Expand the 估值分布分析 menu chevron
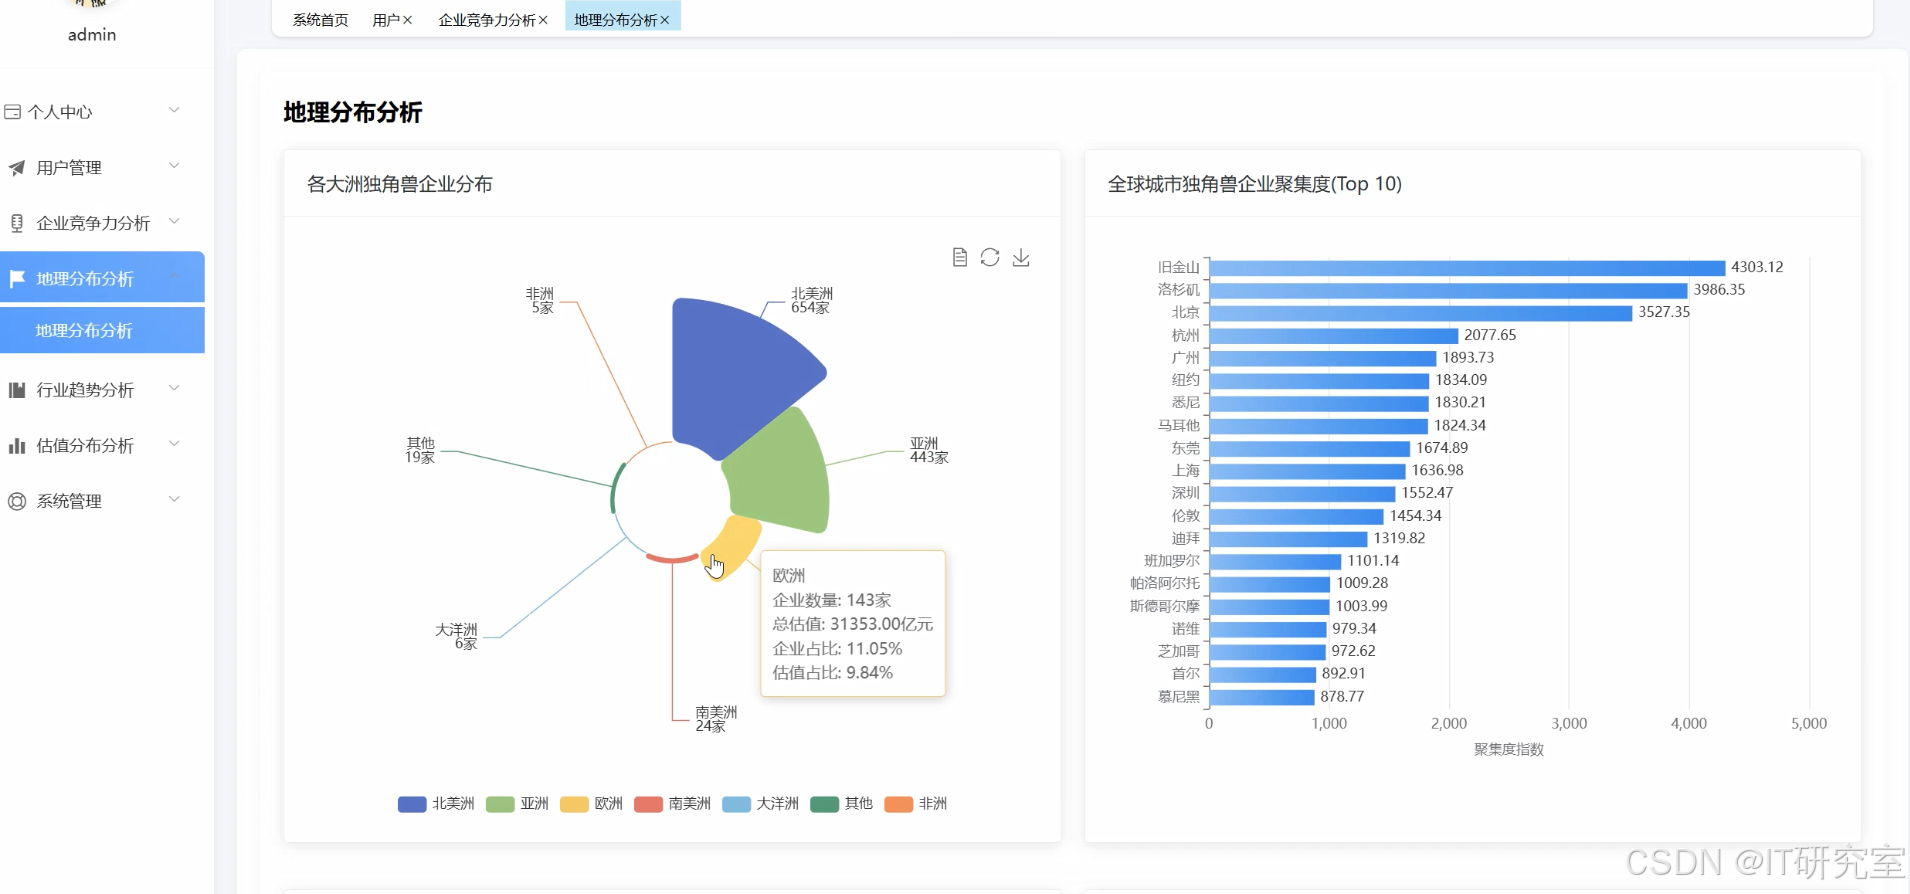The width and height of the screenshot is (1910, 894). (x=174, y=444)
